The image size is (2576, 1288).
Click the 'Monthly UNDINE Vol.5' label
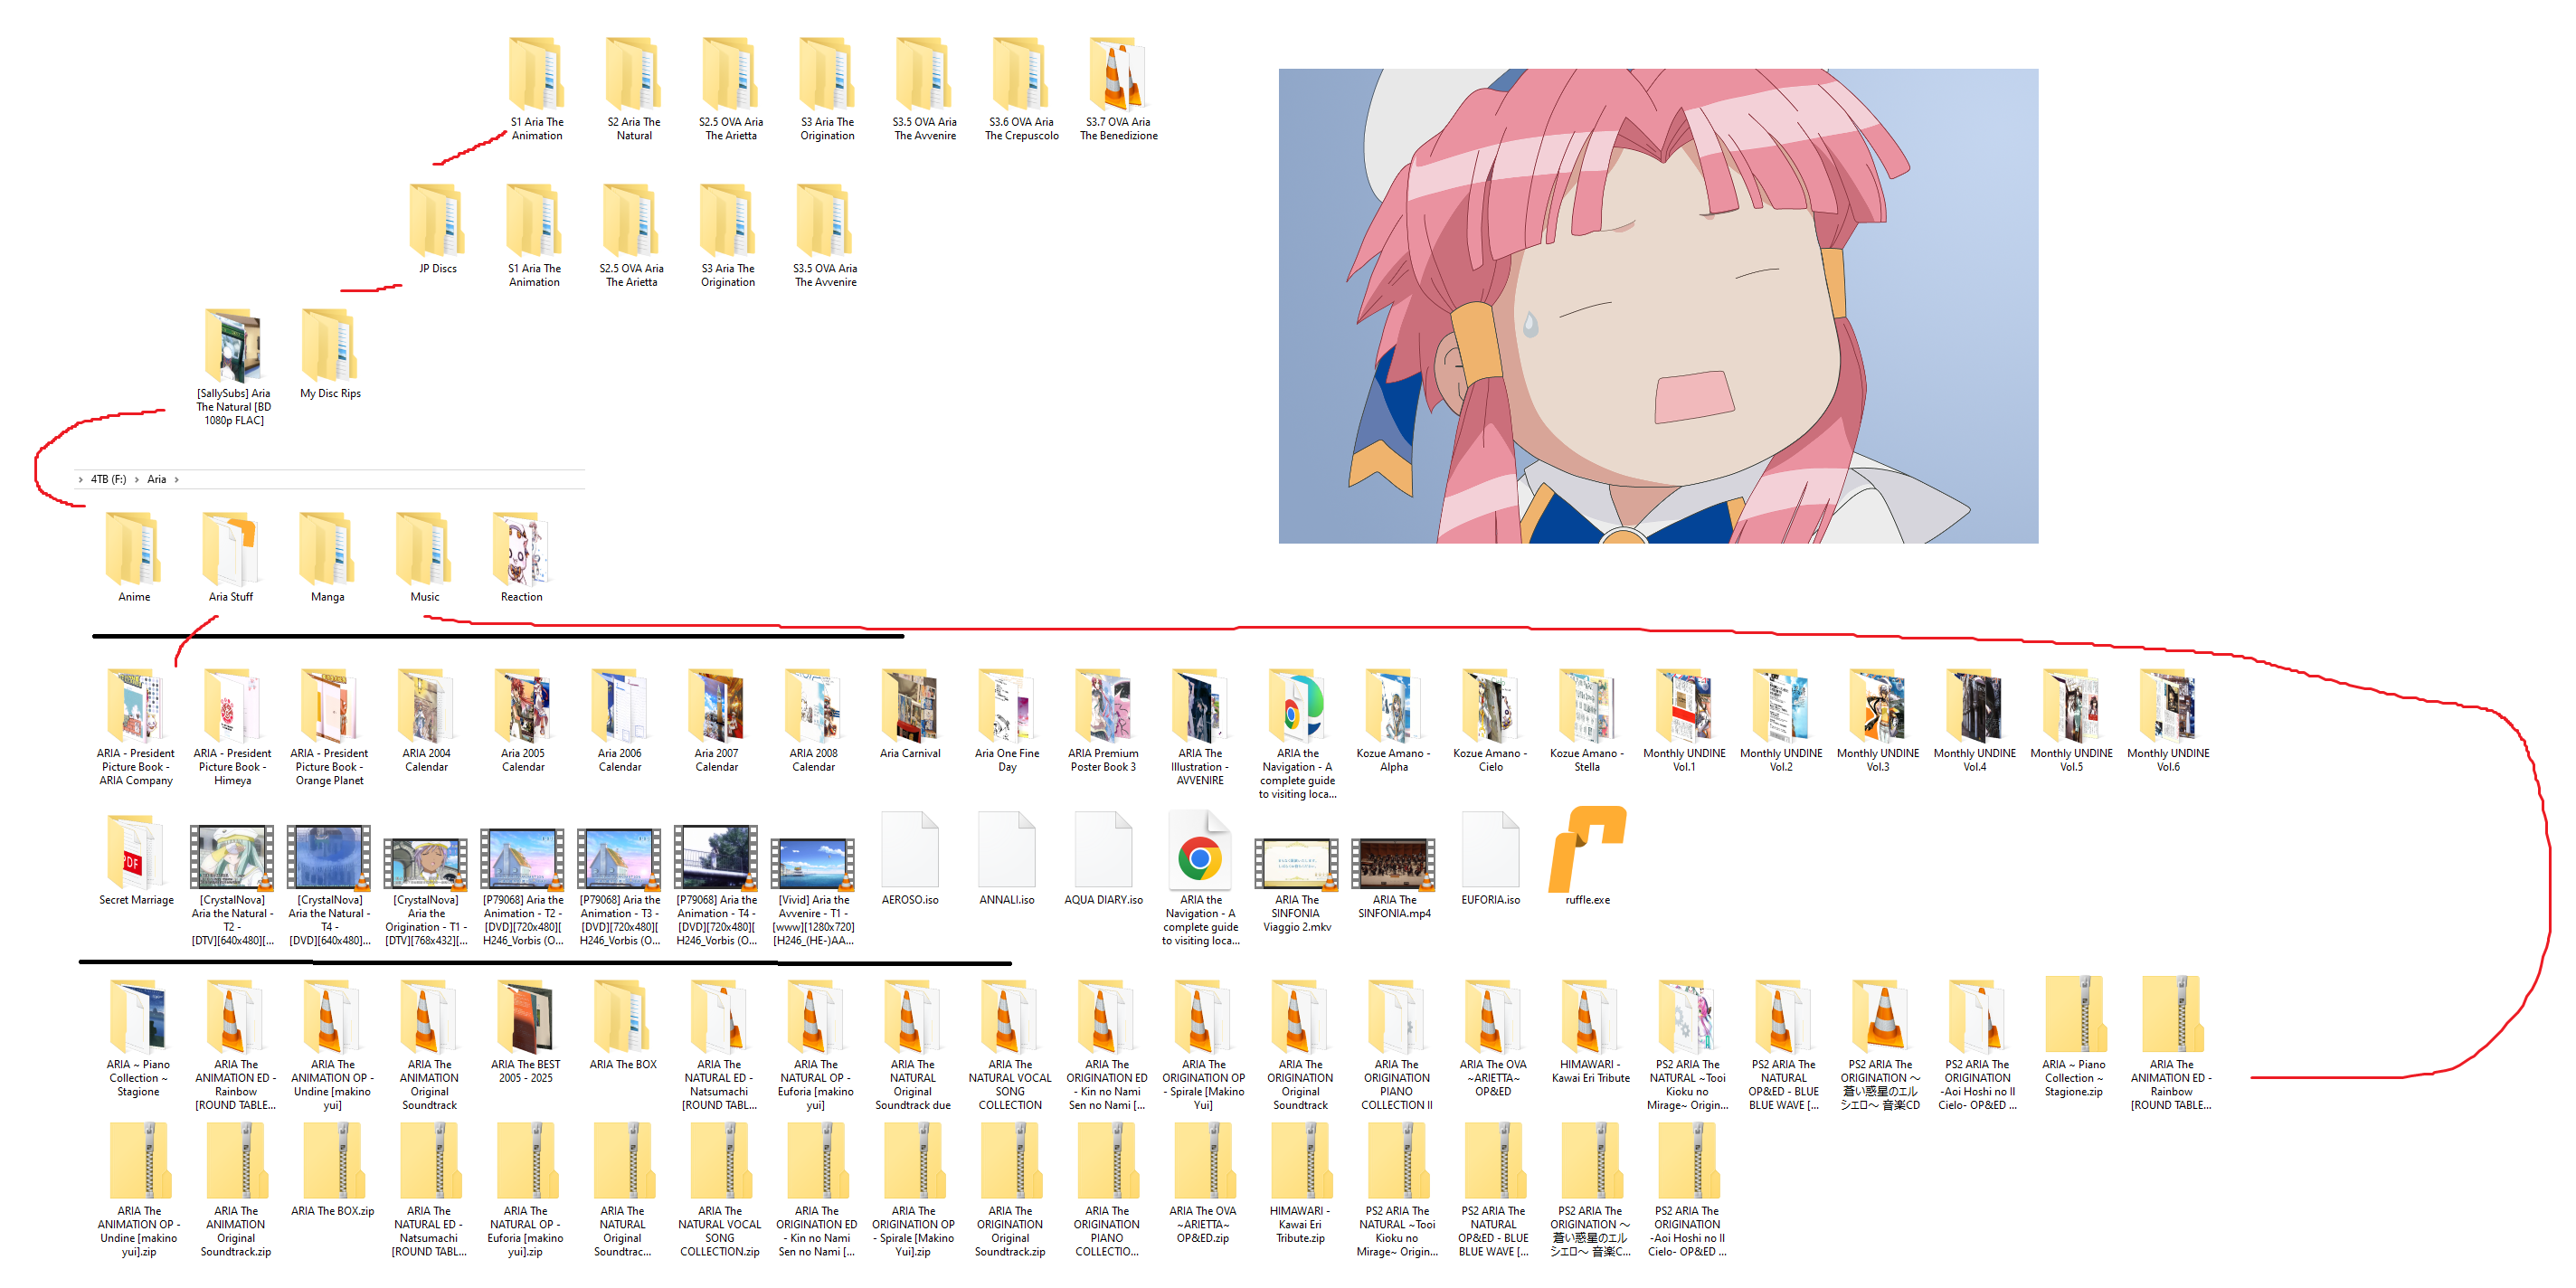[2071, 760]
